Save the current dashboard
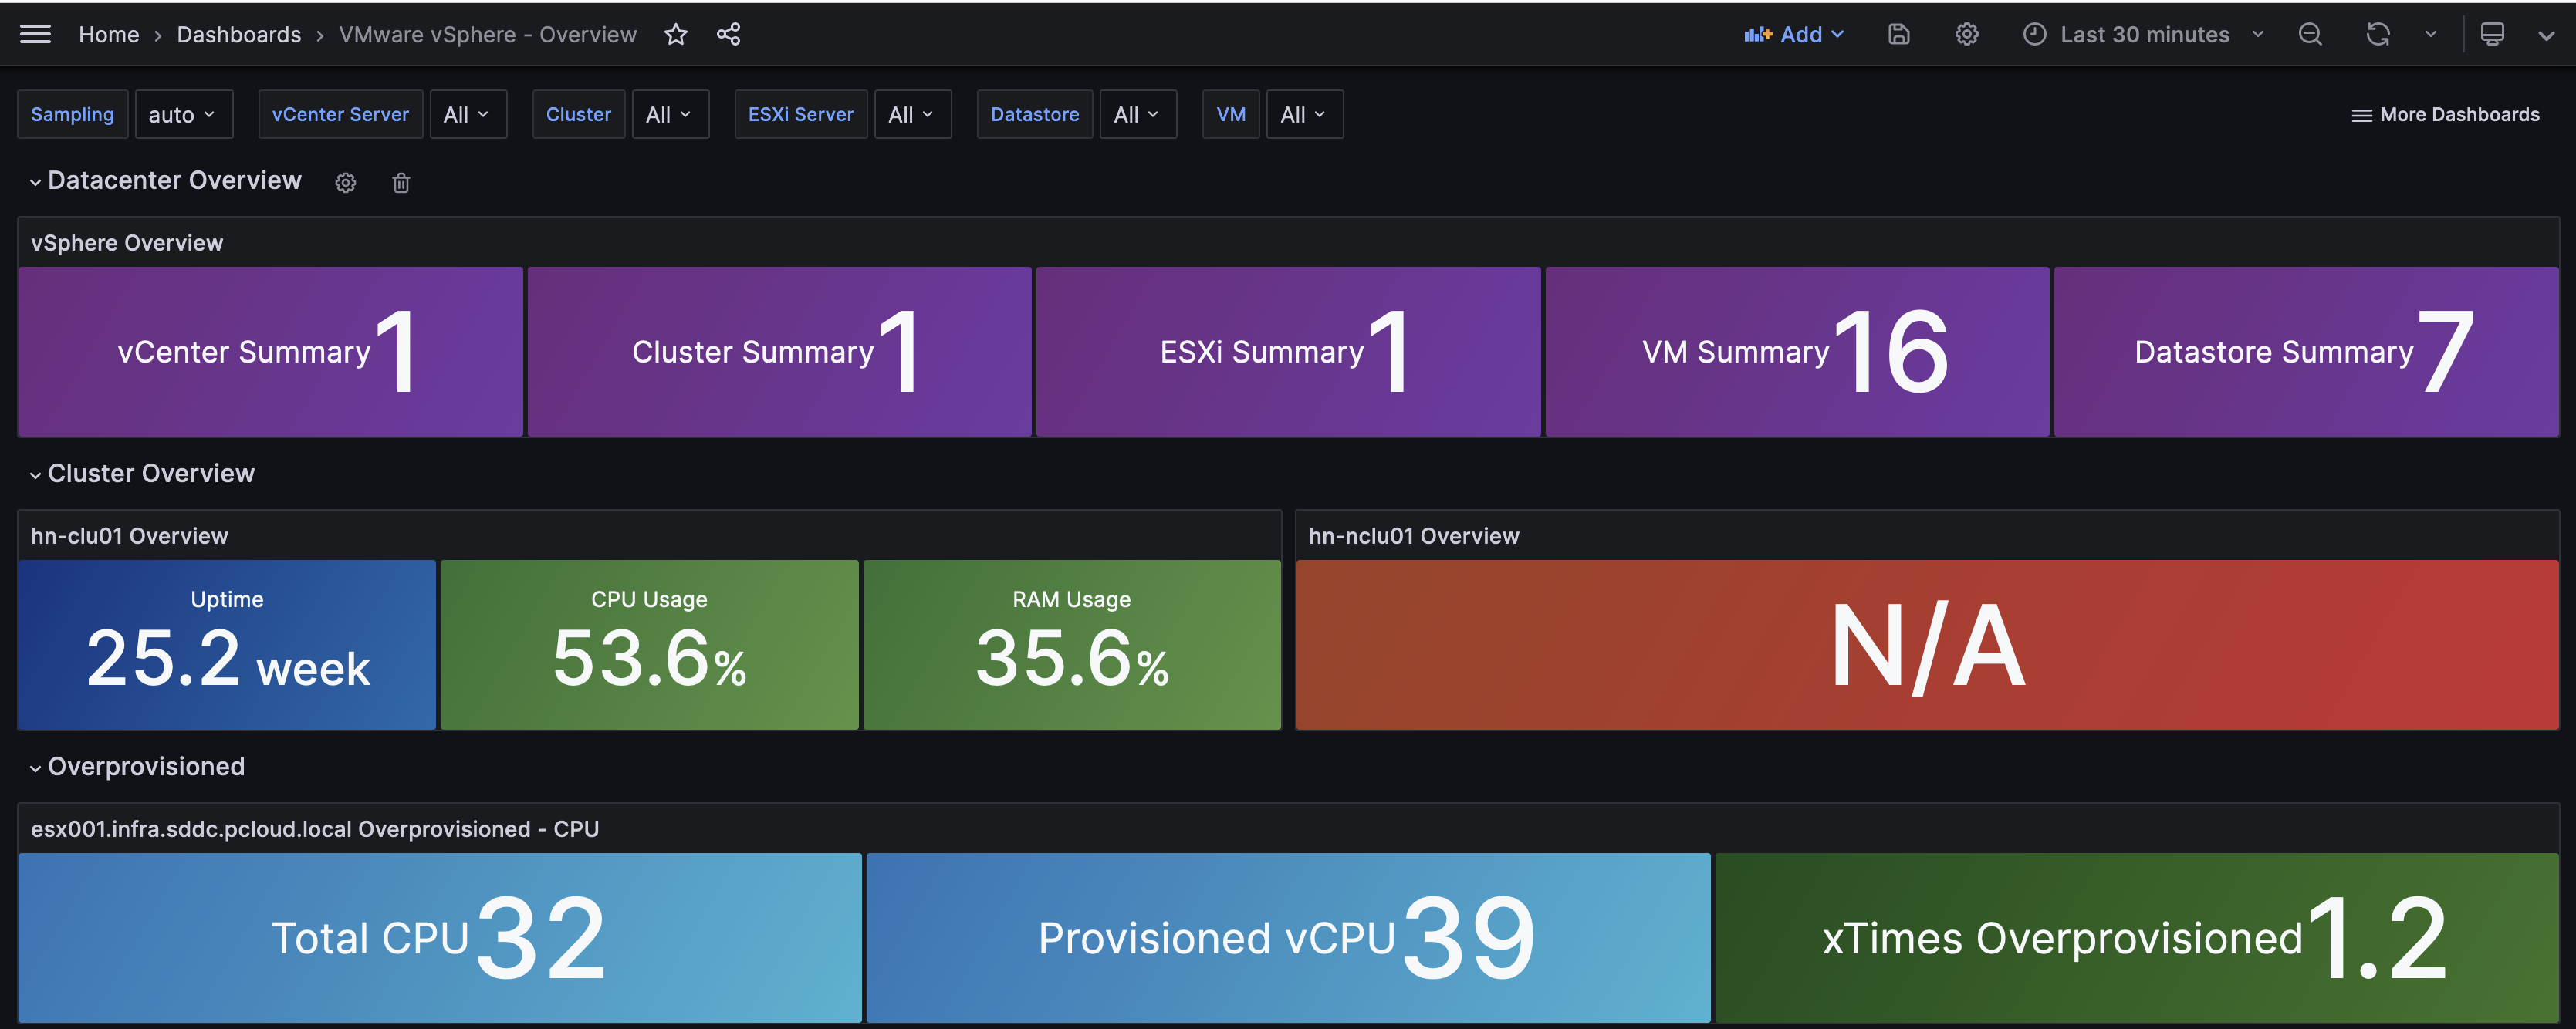The height and width of the screenshot is (1029, 2576). tap(1898, 34)
